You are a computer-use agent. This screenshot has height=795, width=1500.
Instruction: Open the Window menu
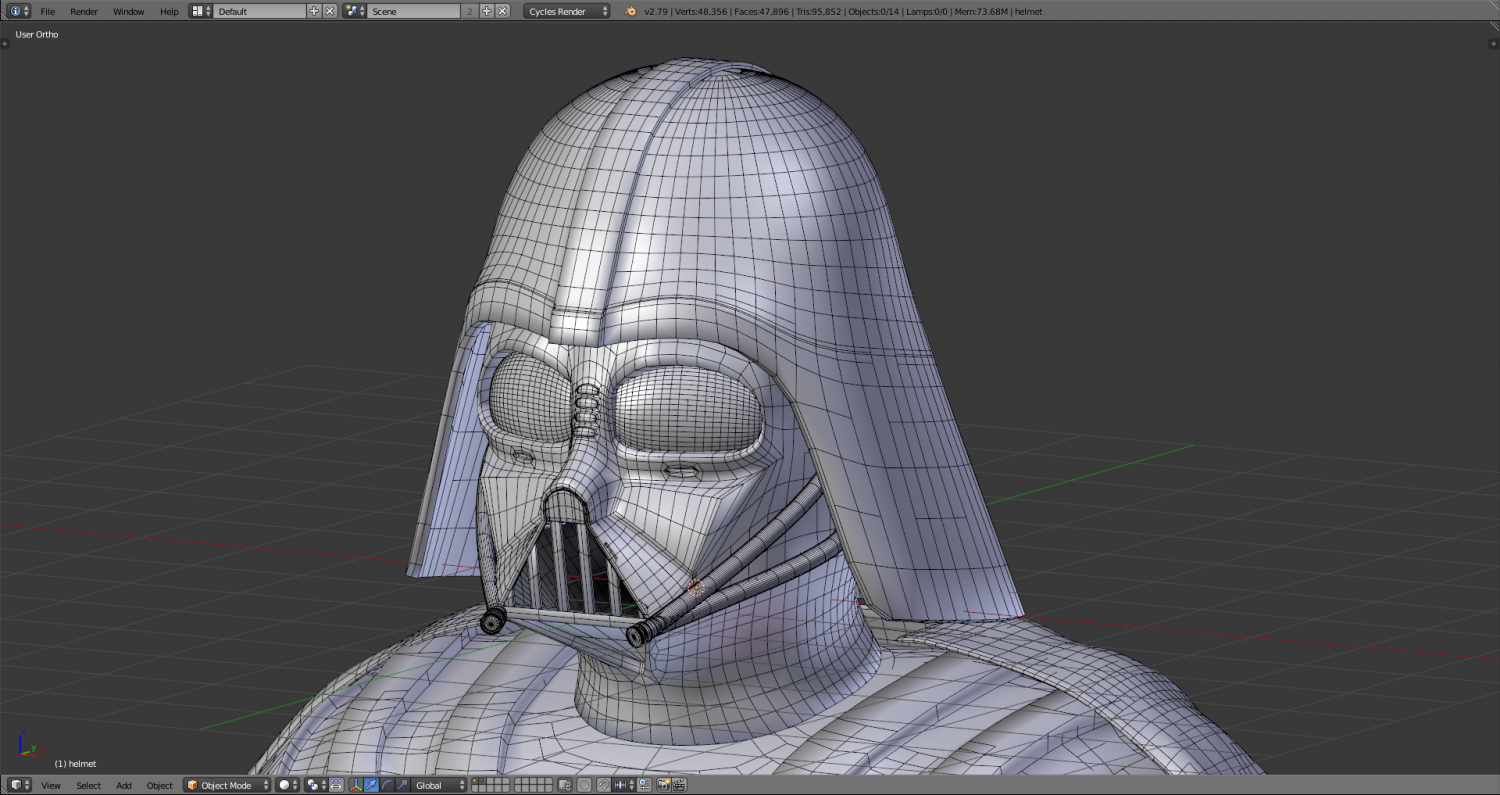tap(128, 11)
